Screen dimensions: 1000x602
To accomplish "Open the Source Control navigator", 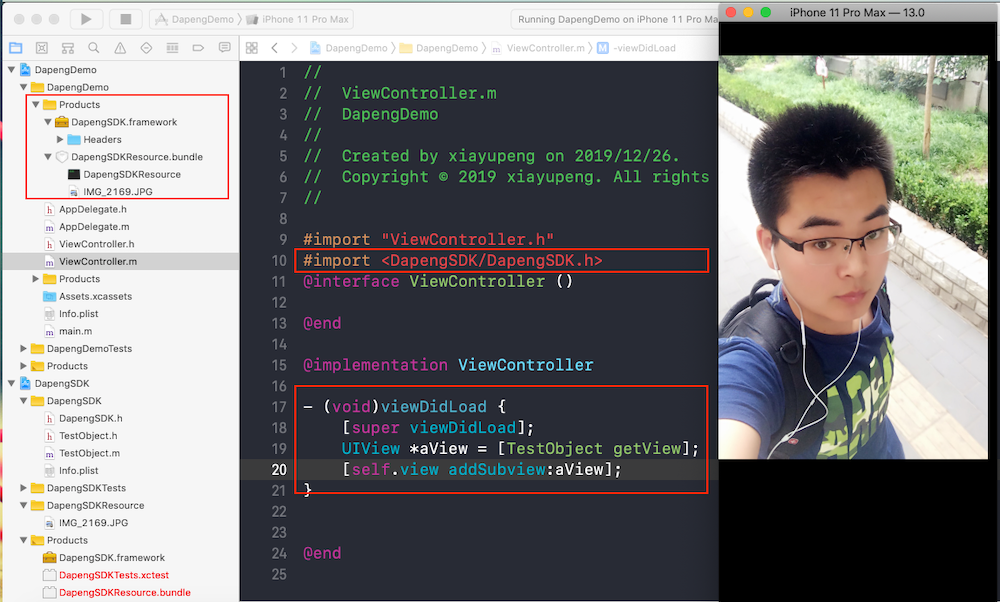I will pyautogui.click(x=43, y=47).
